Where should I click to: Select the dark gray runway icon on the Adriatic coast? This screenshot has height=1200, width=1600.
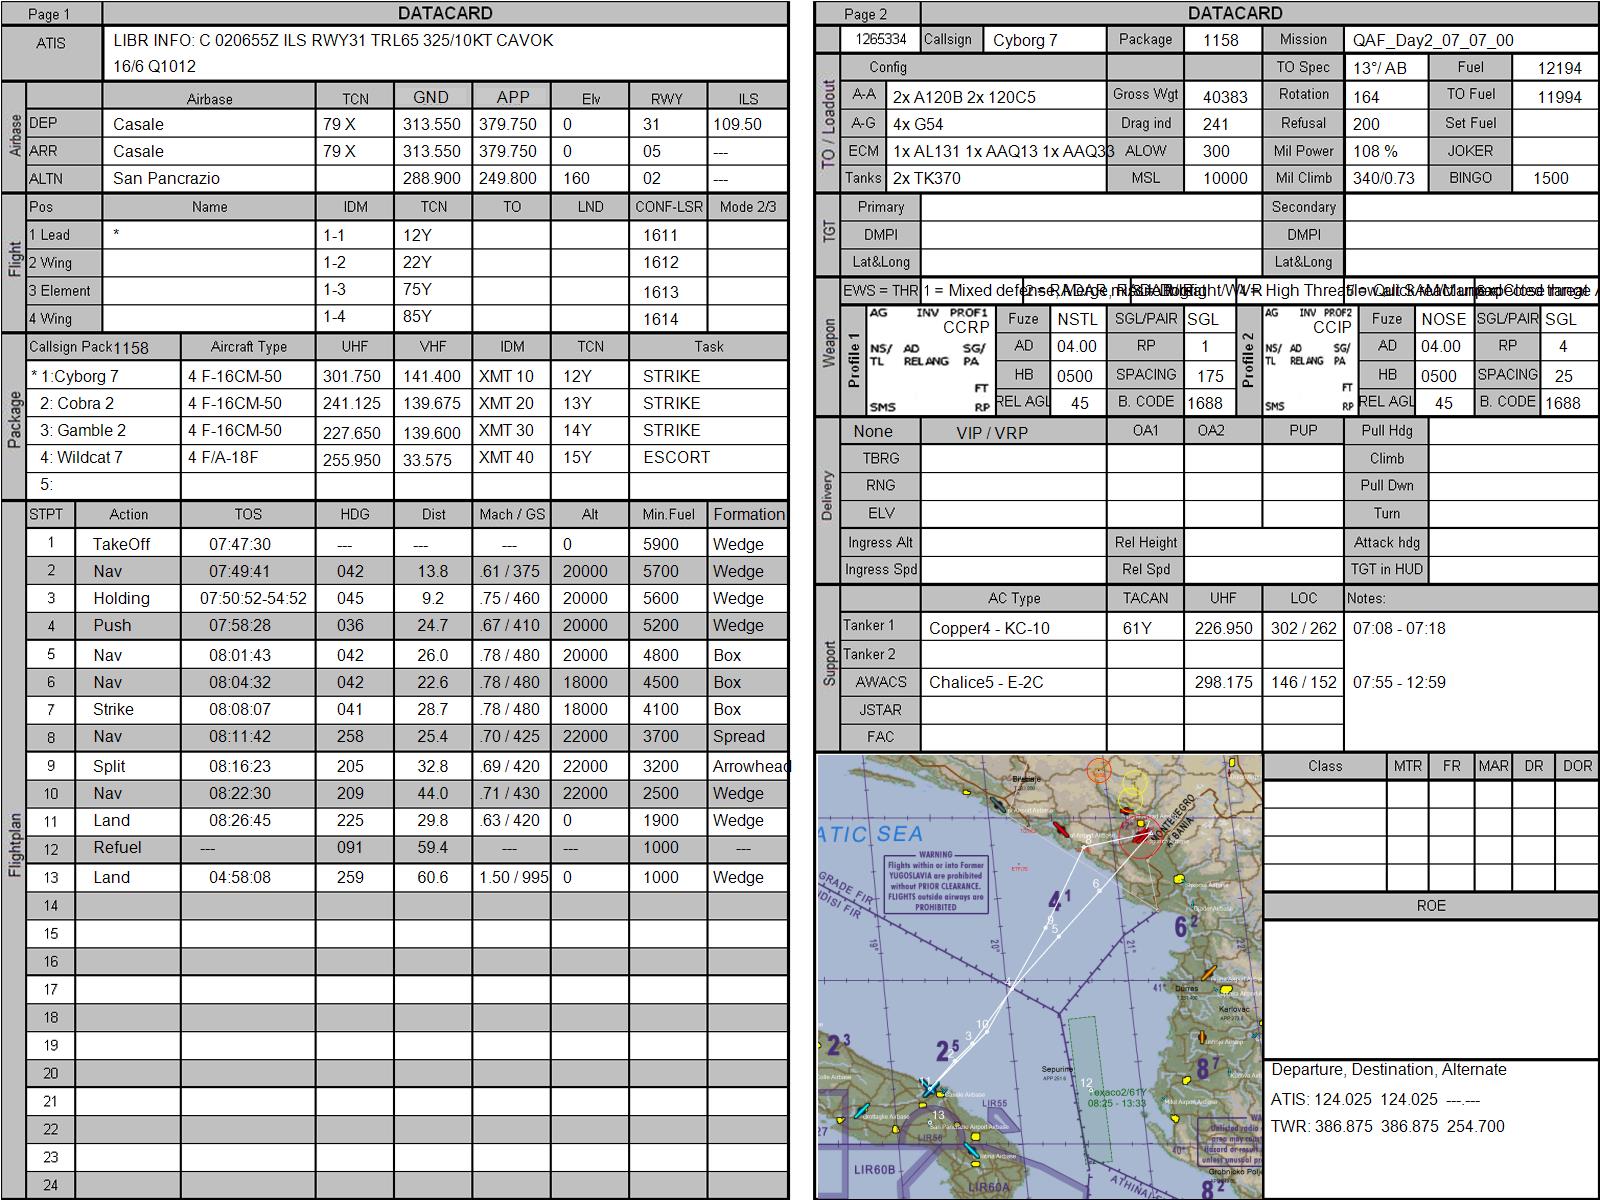tap(998, 805)
